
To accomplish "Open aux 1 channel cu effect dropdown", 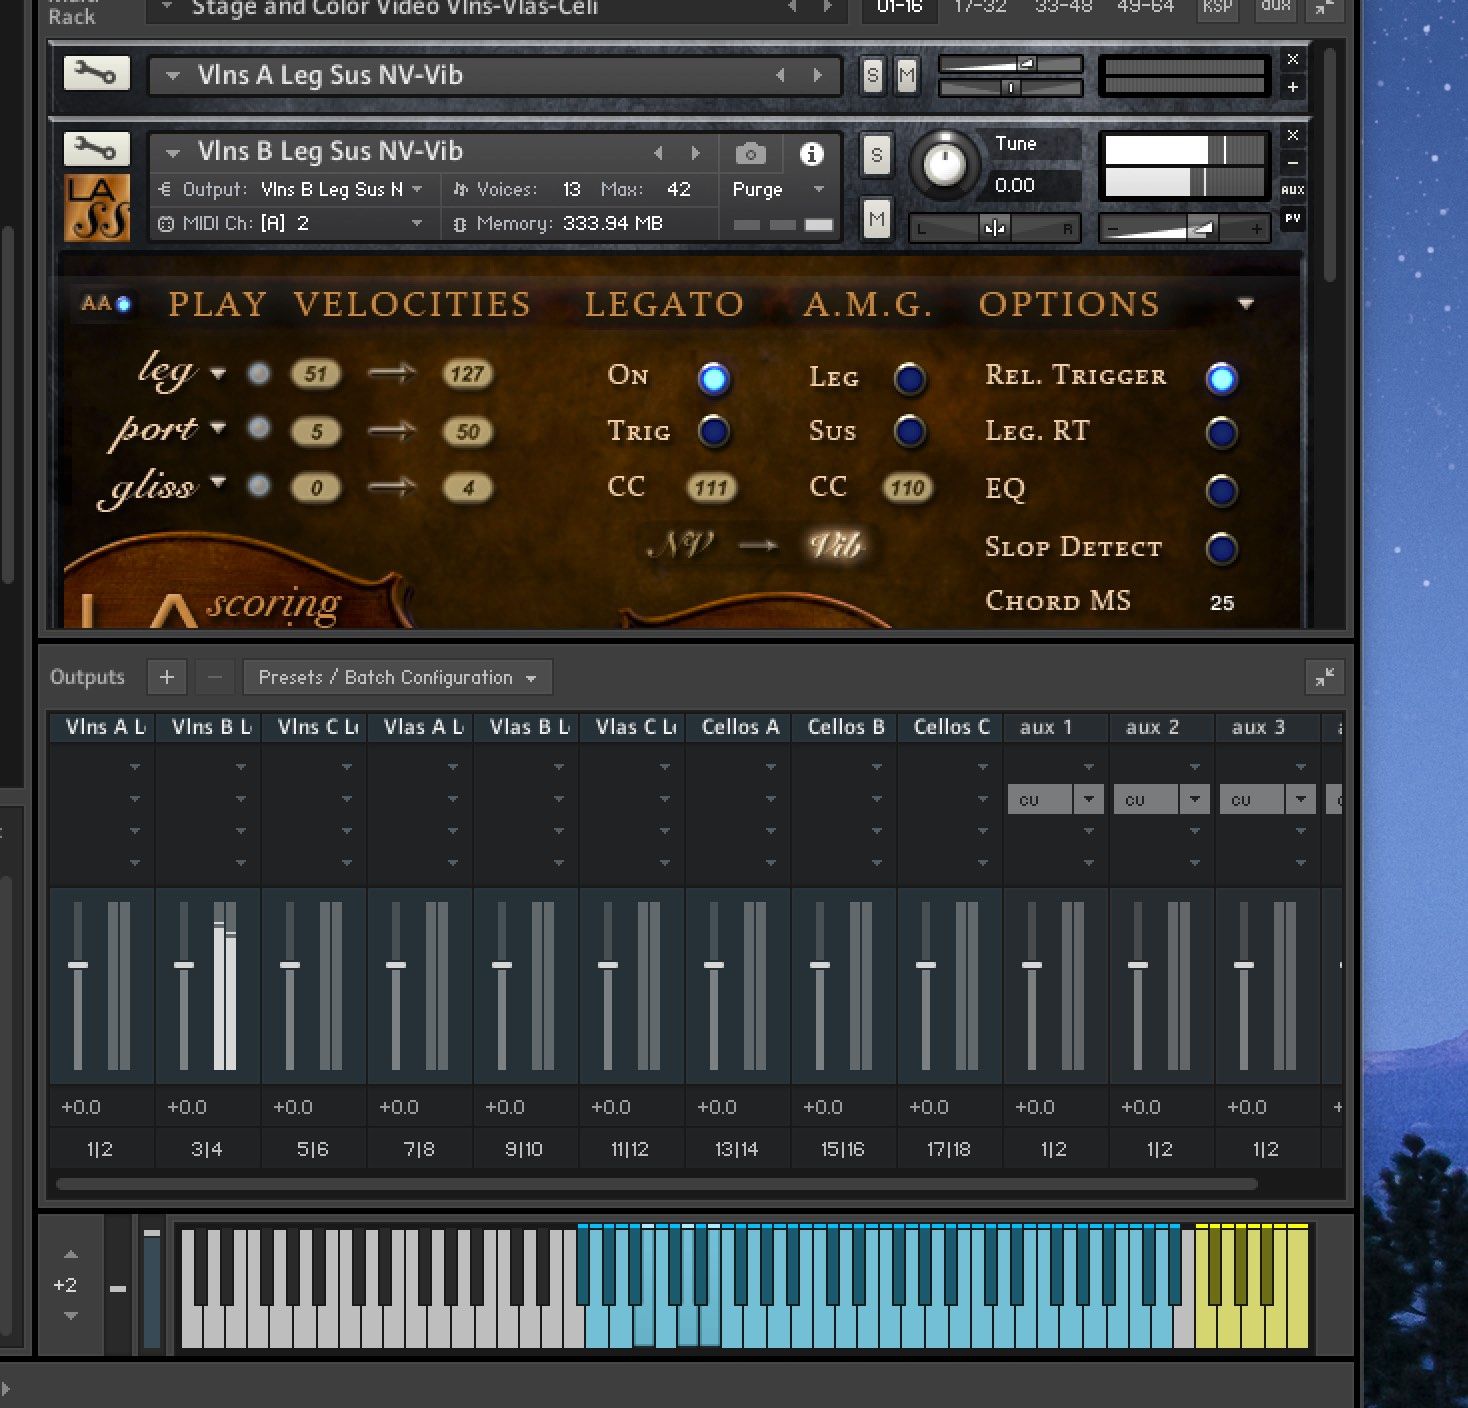I will [1088, 799].
